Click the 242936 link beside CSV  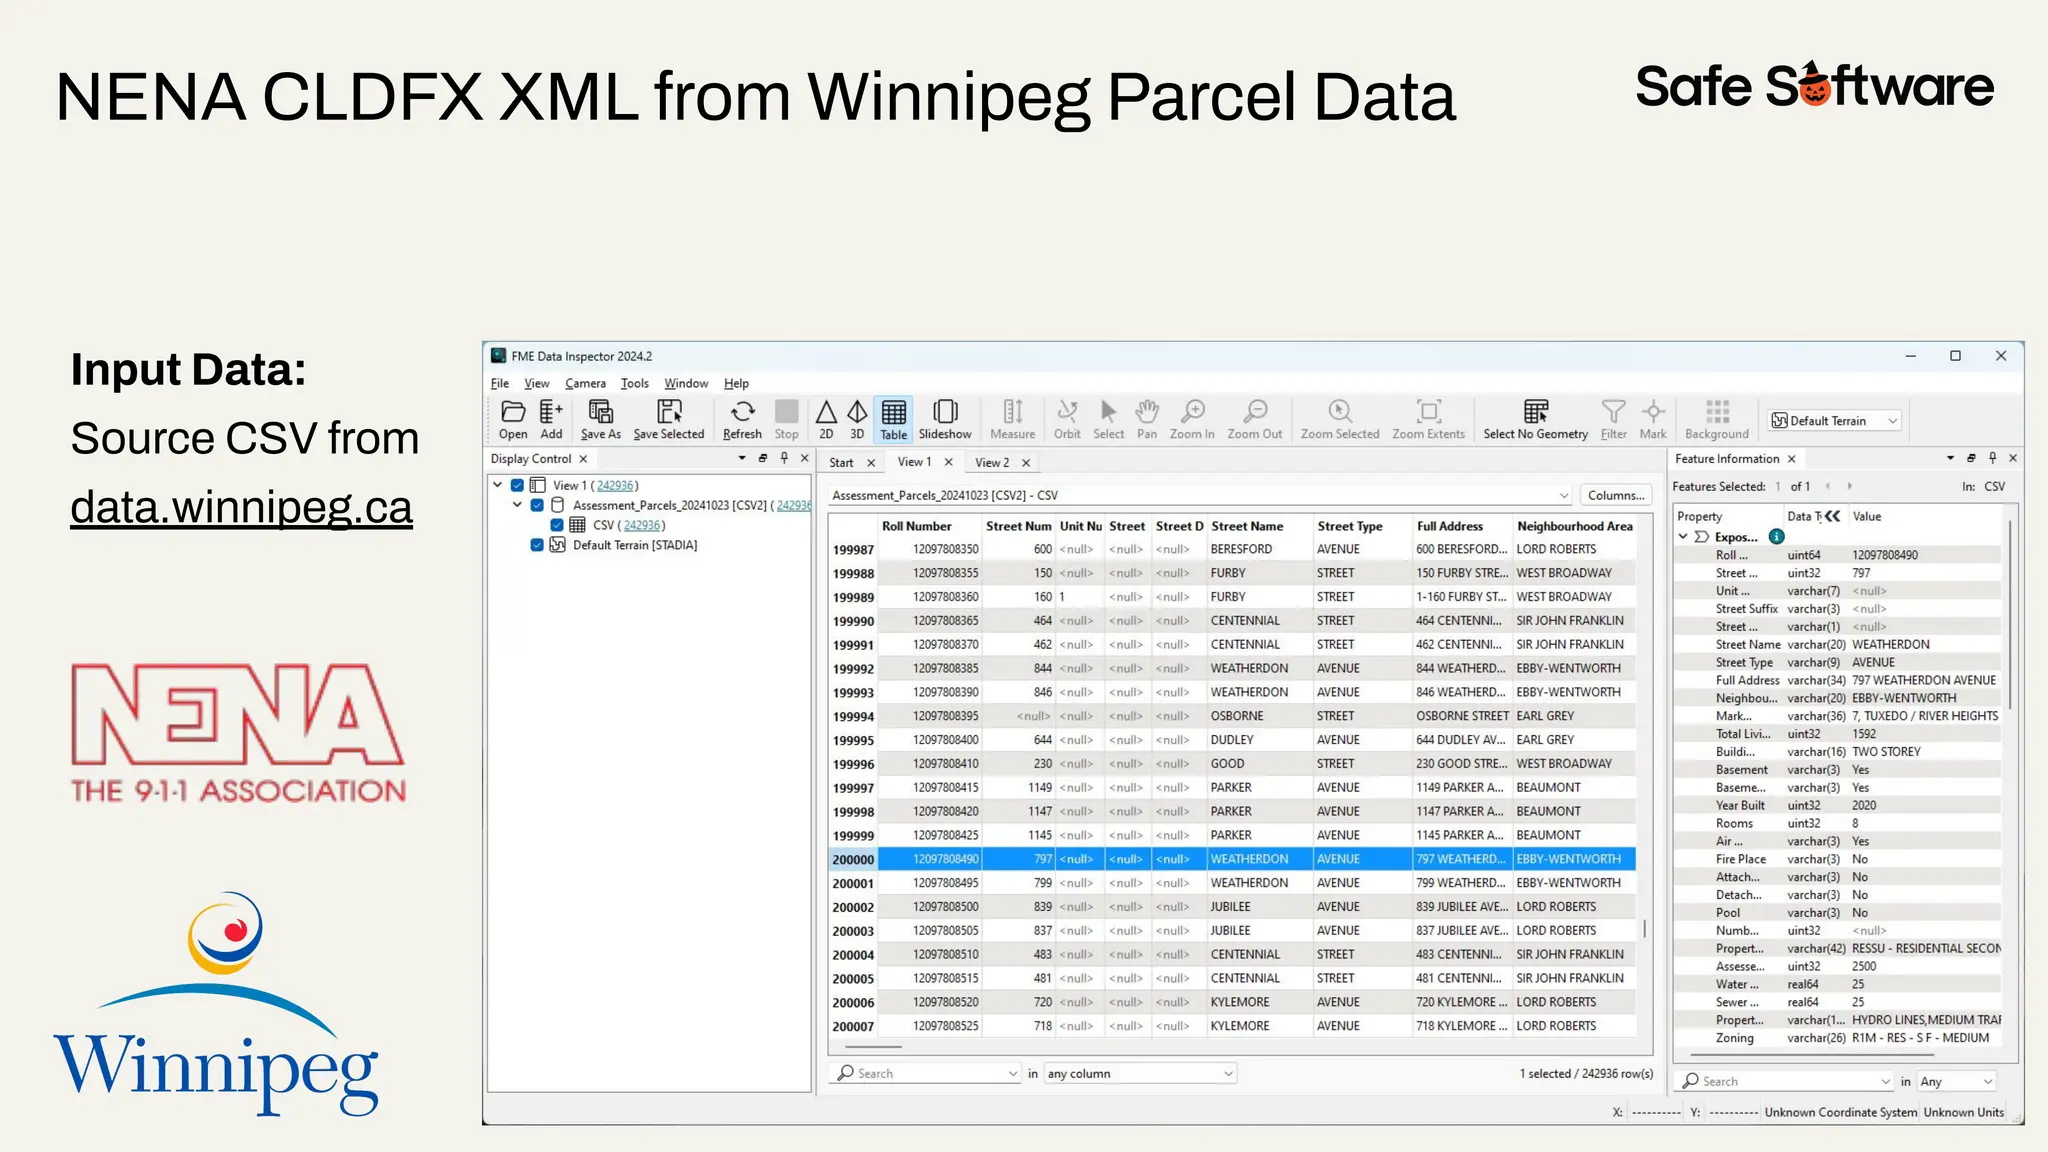click(642, 525)
